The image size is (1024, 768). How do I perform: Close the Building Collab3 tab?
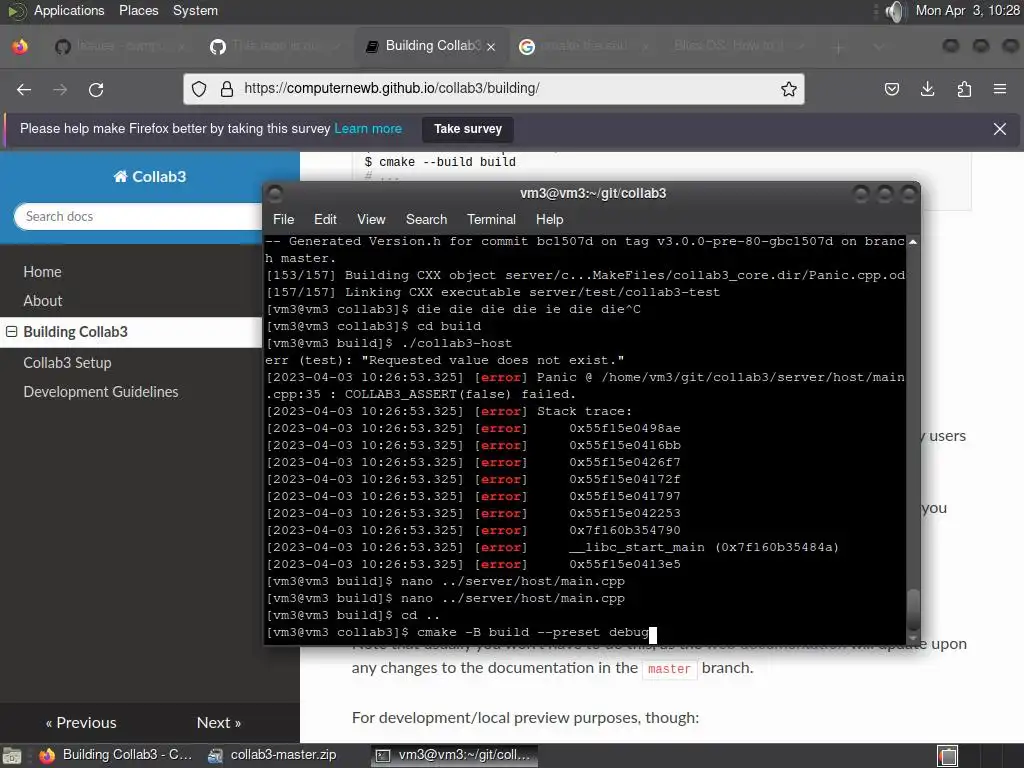click(491, 46)
